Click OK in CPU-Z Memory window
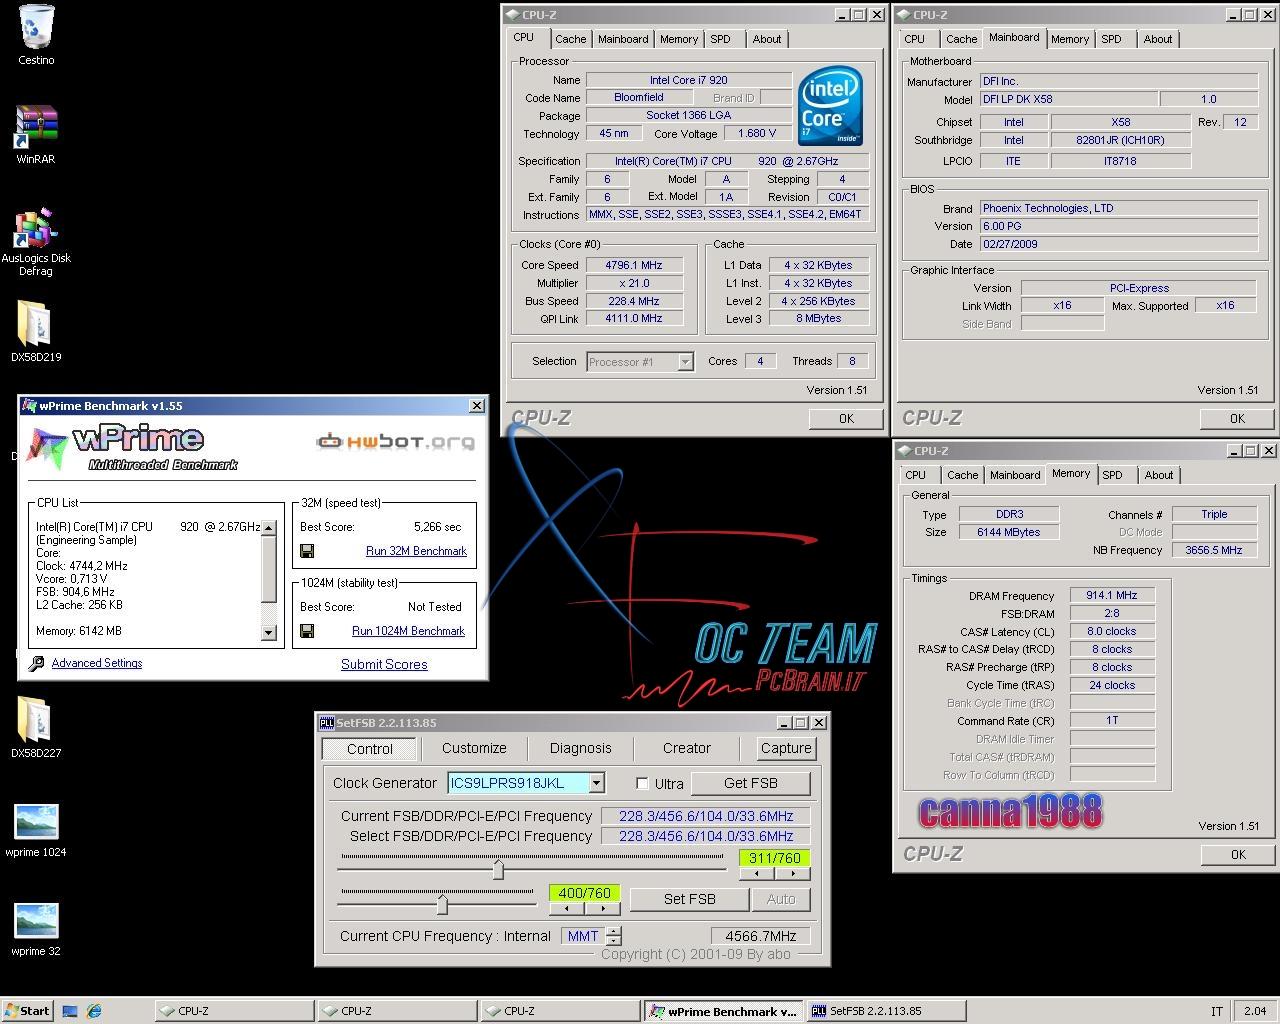Screen dimensions: 1280x1024 1238,854
